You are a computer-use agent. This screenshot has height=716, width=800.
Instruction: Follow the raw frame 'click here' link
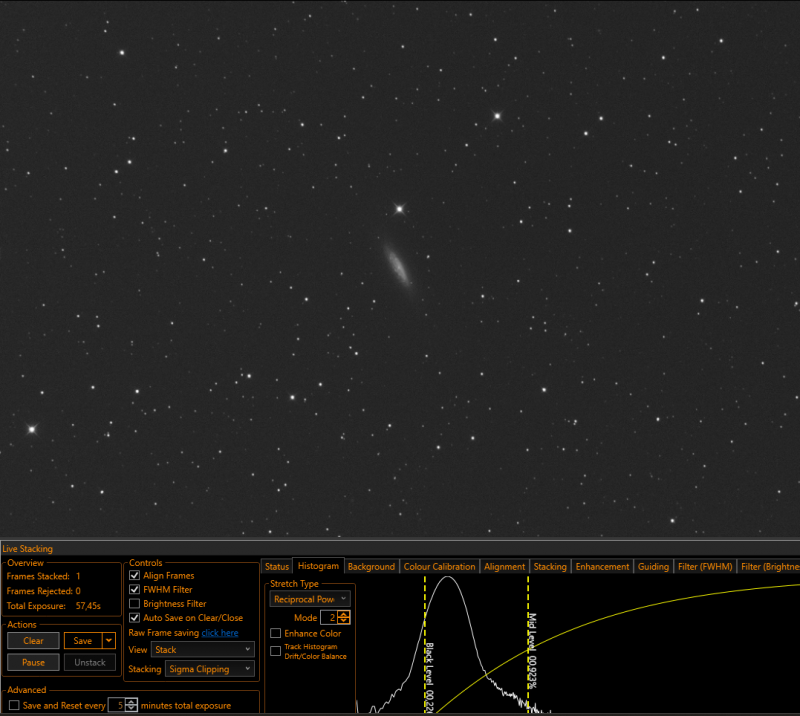[220, 633]
